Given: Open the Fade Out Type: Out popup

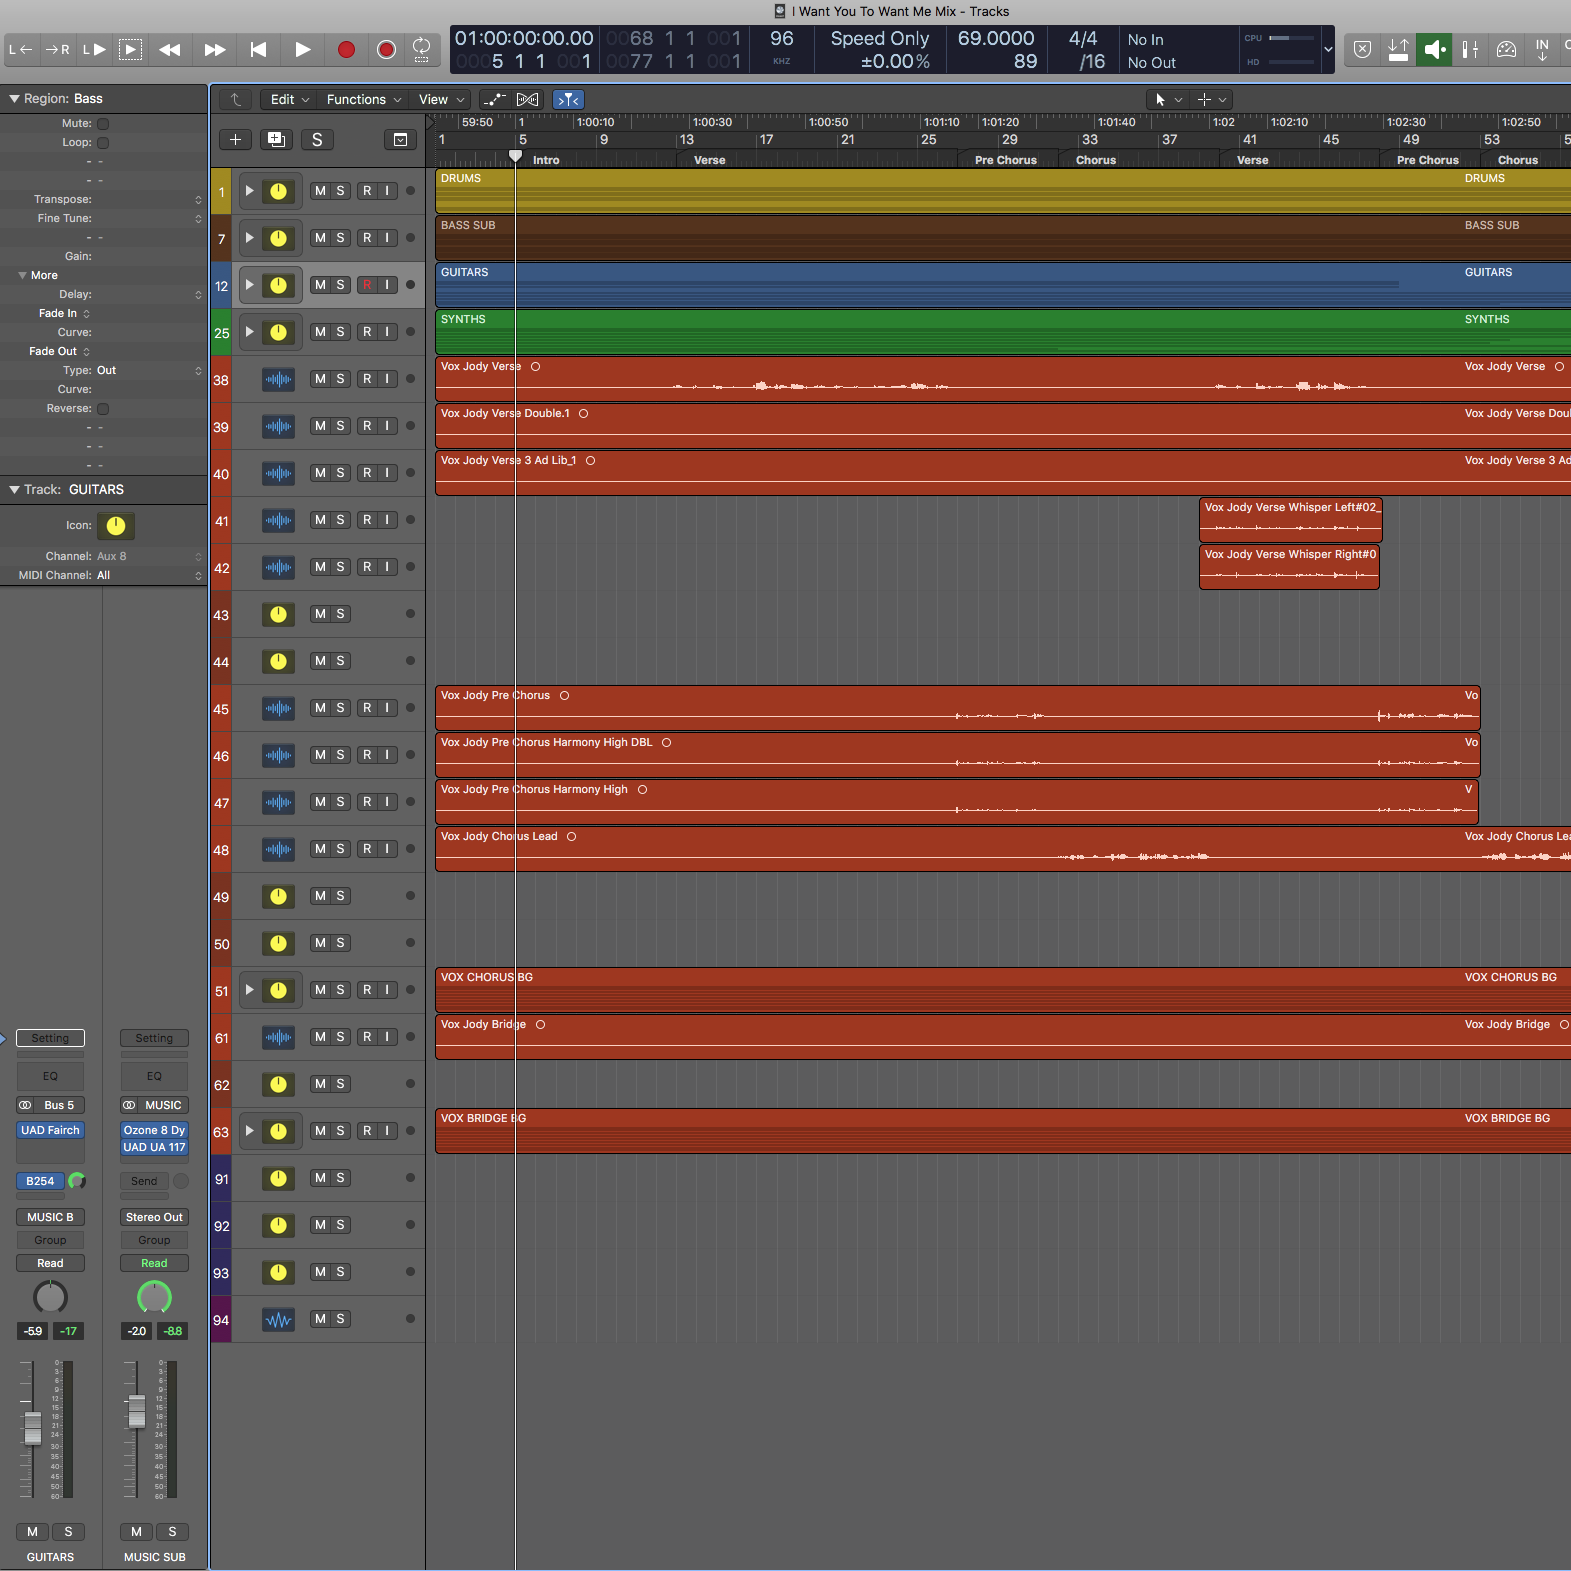Looking at the screenshot, I should (150, 371).
